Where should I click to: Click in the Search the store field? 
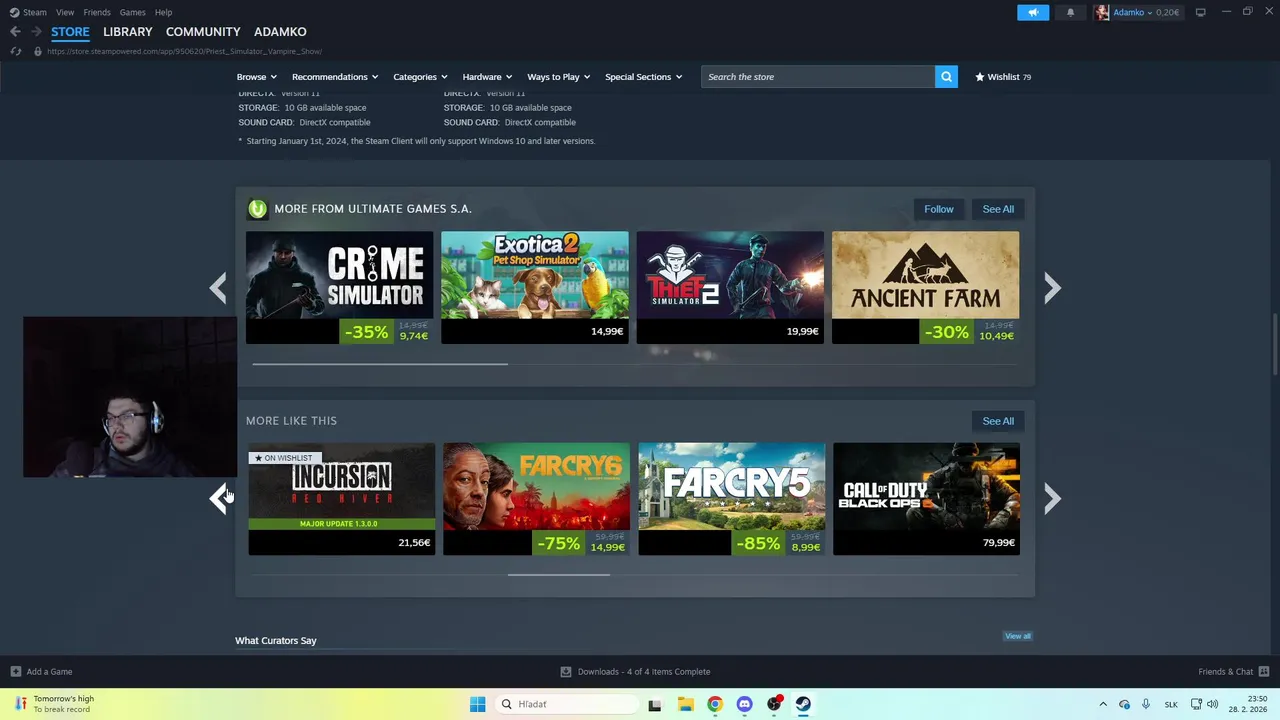coord(818,76)
